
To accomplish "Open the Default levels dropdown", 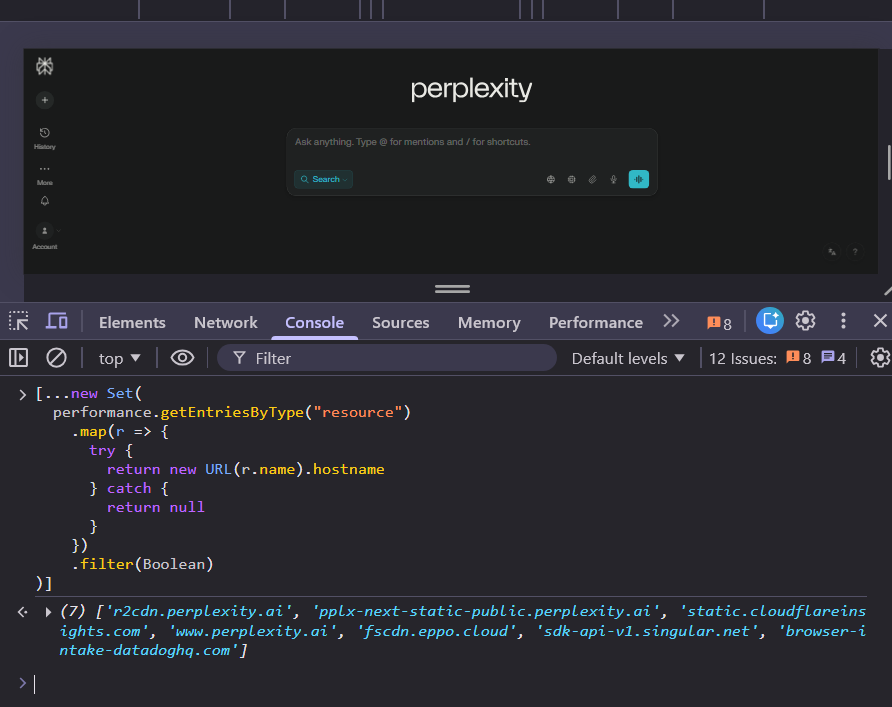I will click(x=628, y=358).
